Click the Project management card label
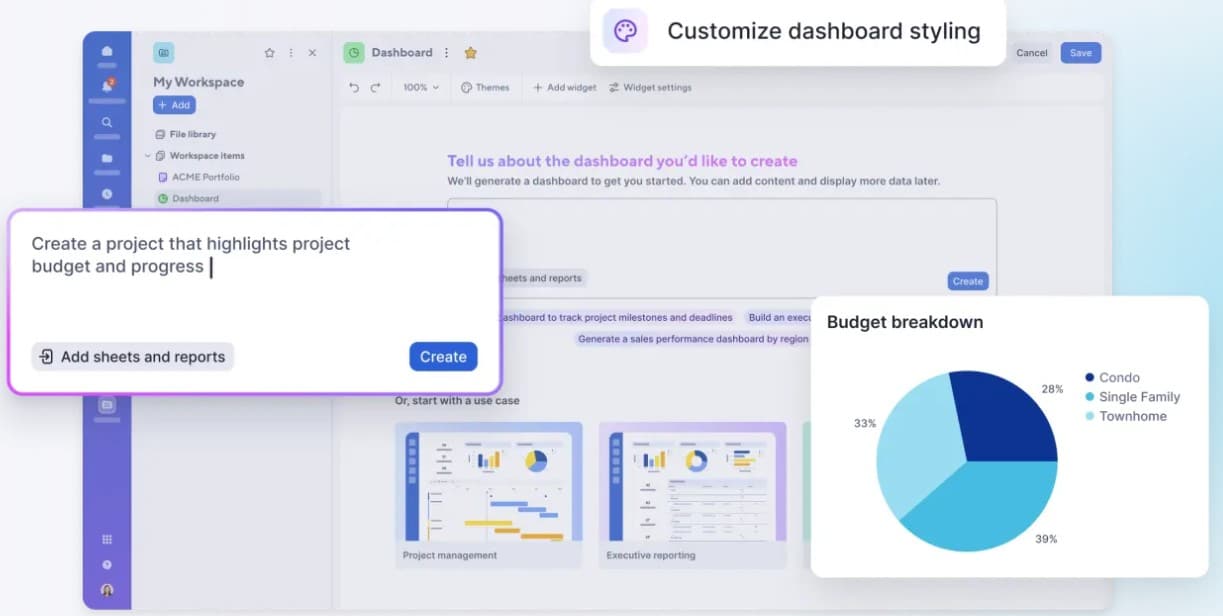Viewport: 1223px width, 616px height. click(450, 555)
